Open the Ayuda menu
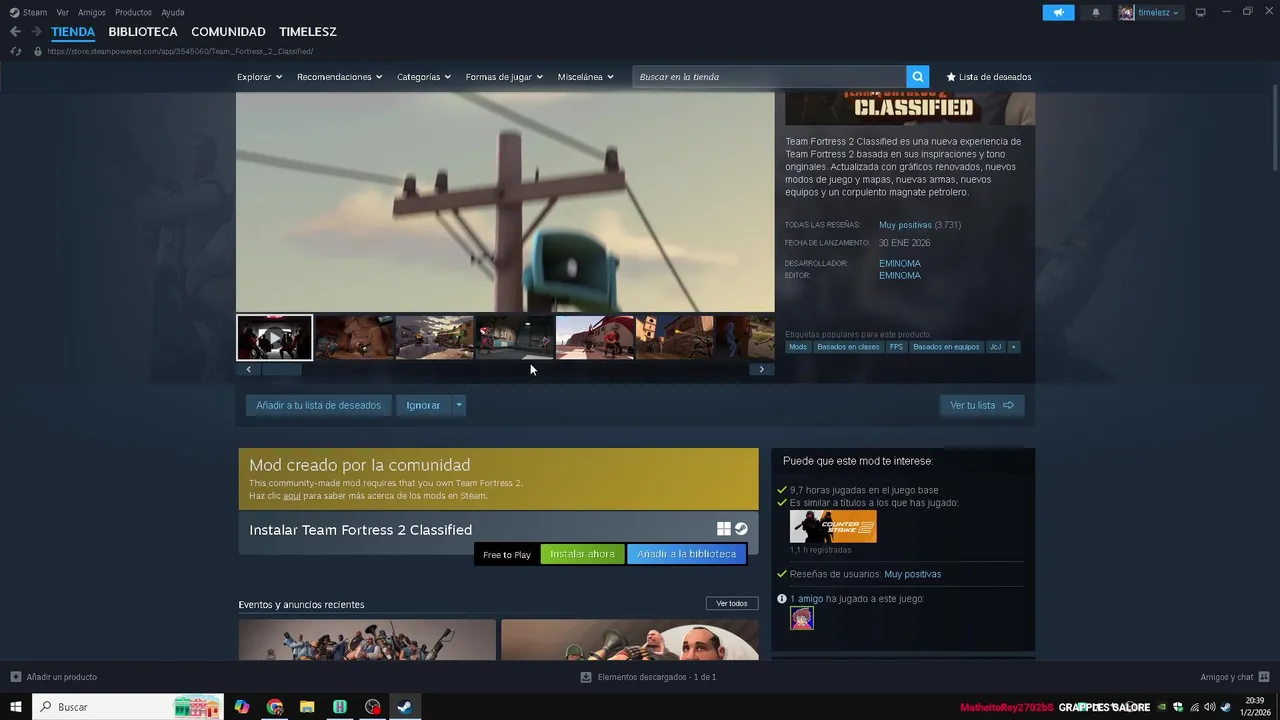 pyautogui.click(x=173, y=12)
